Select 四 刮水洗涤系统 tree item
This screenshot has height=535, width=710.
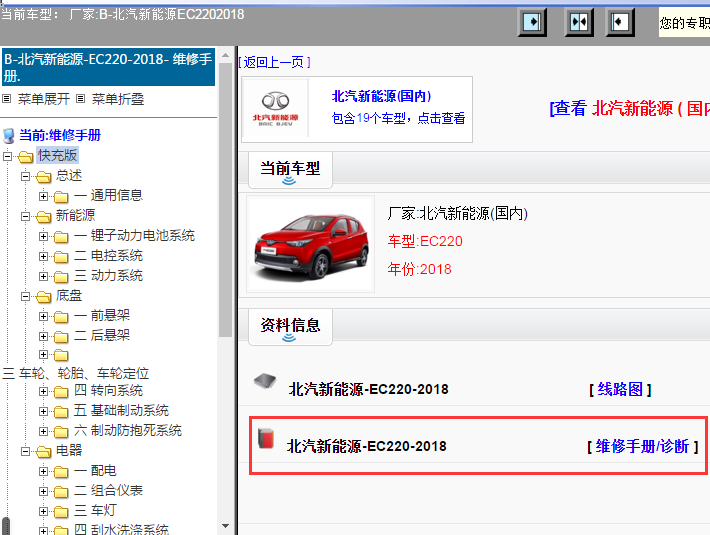point(121,529)
